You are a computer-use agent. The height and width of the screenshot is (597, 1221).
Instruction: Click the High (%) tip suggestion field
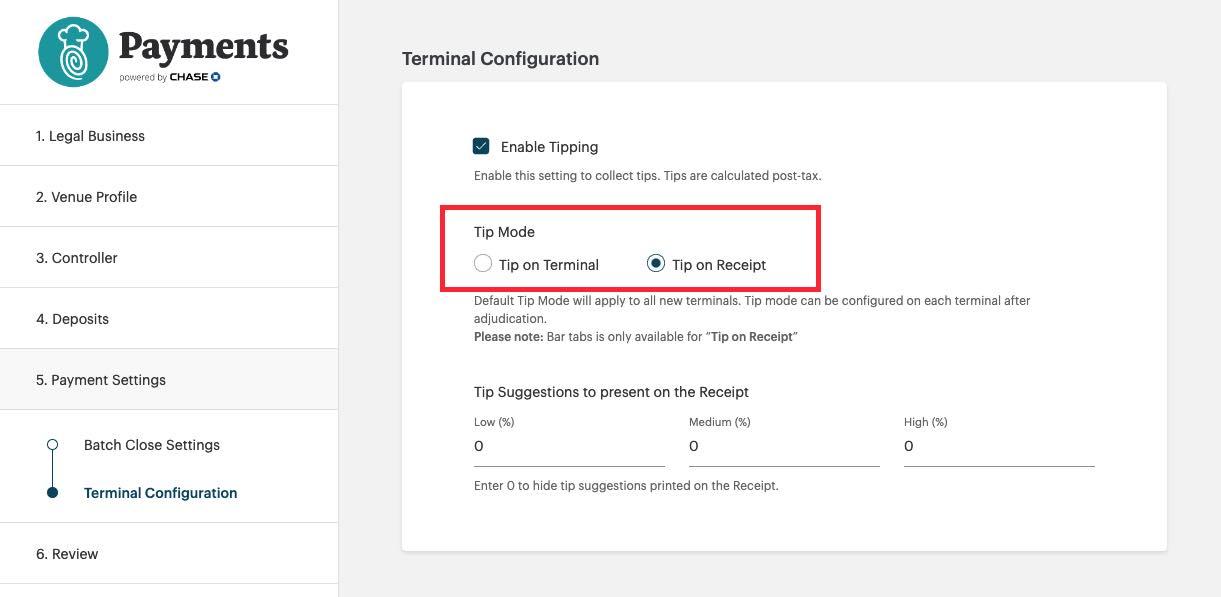1000,446
